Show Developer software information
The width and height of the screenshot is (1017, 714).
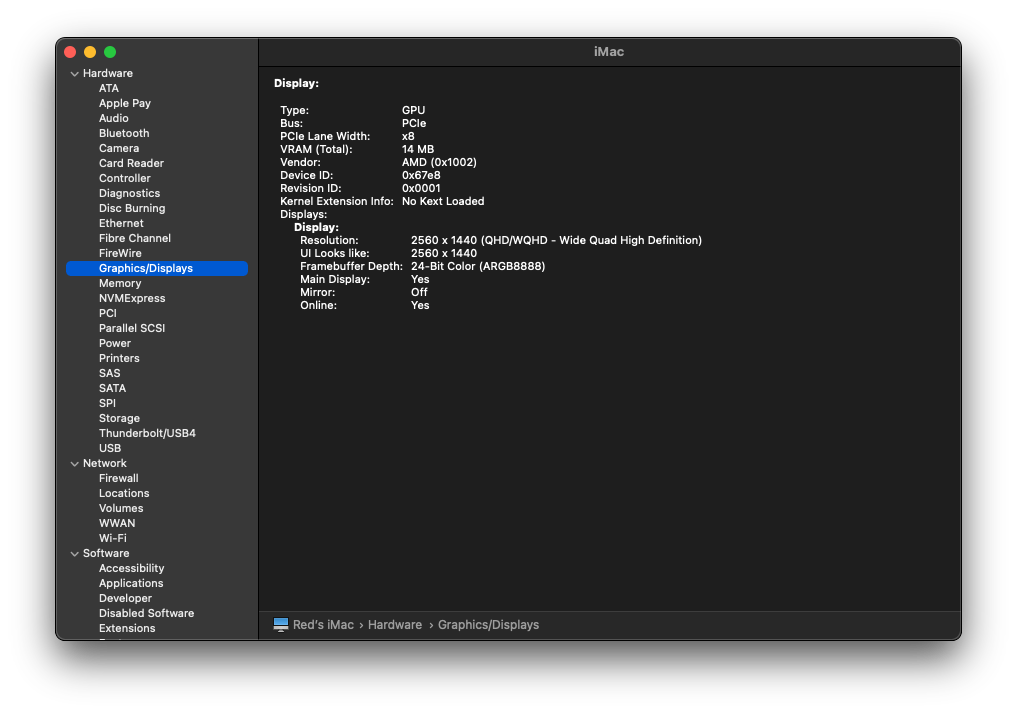point(125,598)
